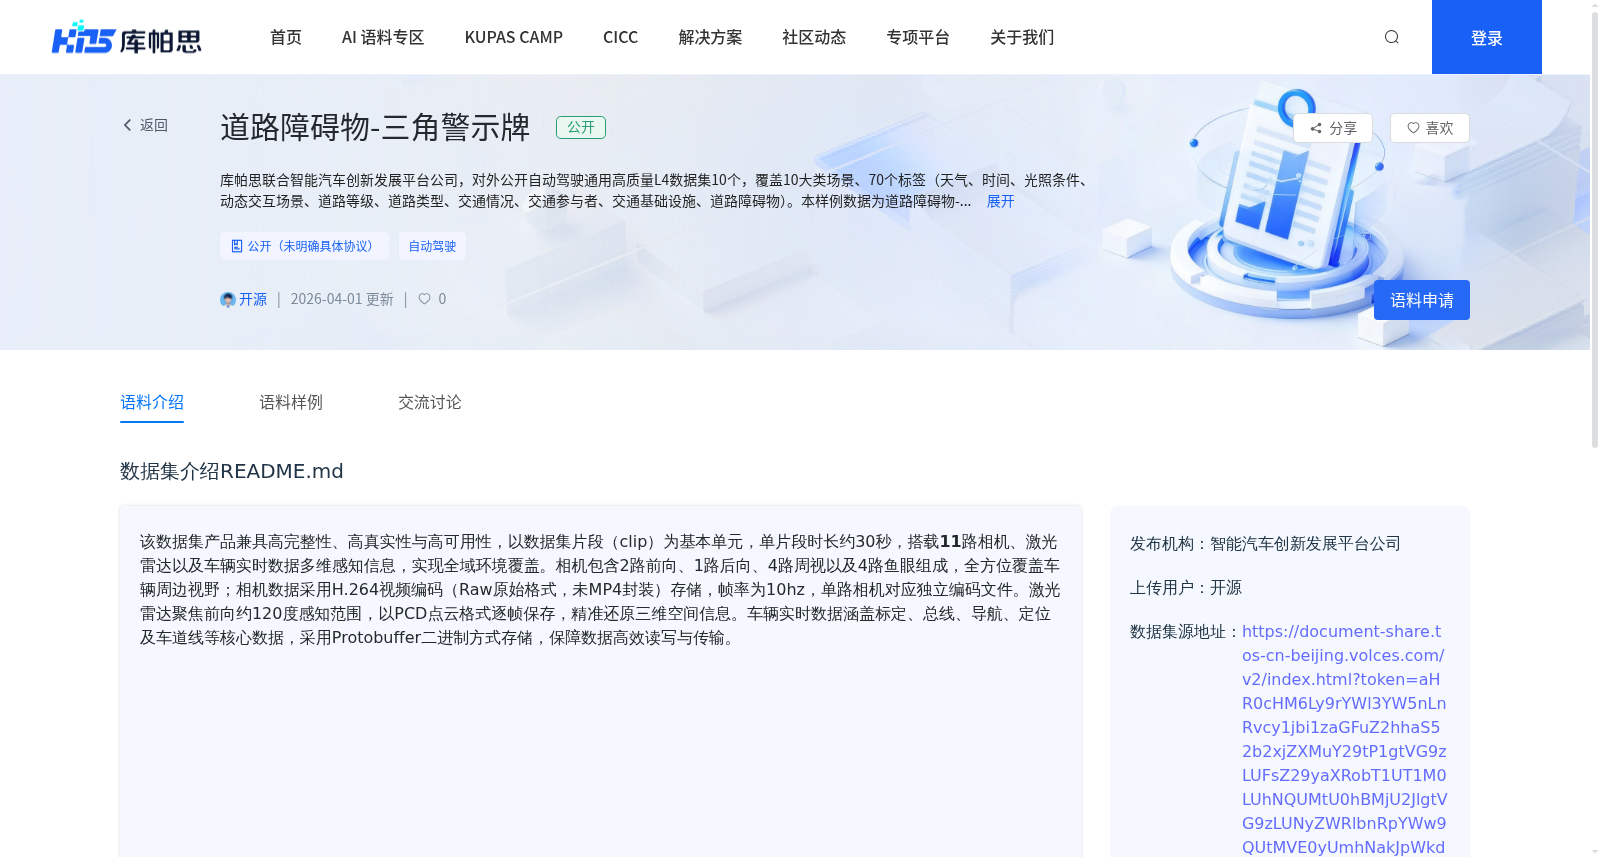Image resolution: width=1600 pixels, height=857 pixels.
Task: Click the 数据集介绍README.md heading
Action: (x=232, y=471)
